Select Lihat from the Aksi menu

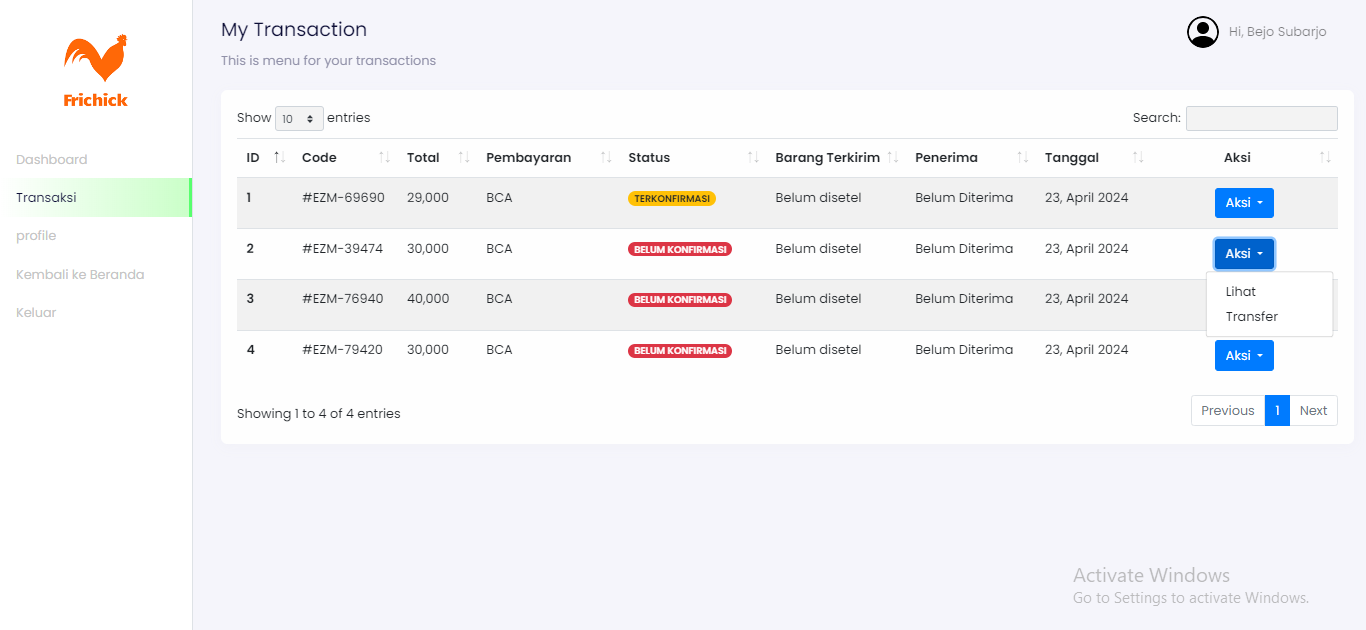(x=1241, y=292)
